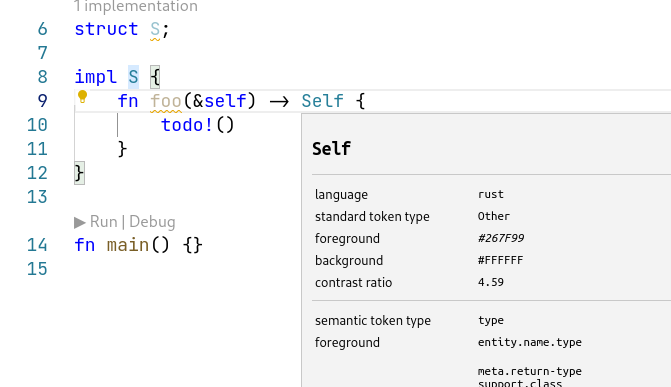Click the lightbulb code action icon
This screenshot has height=387, width=671.
click(82, 97)
